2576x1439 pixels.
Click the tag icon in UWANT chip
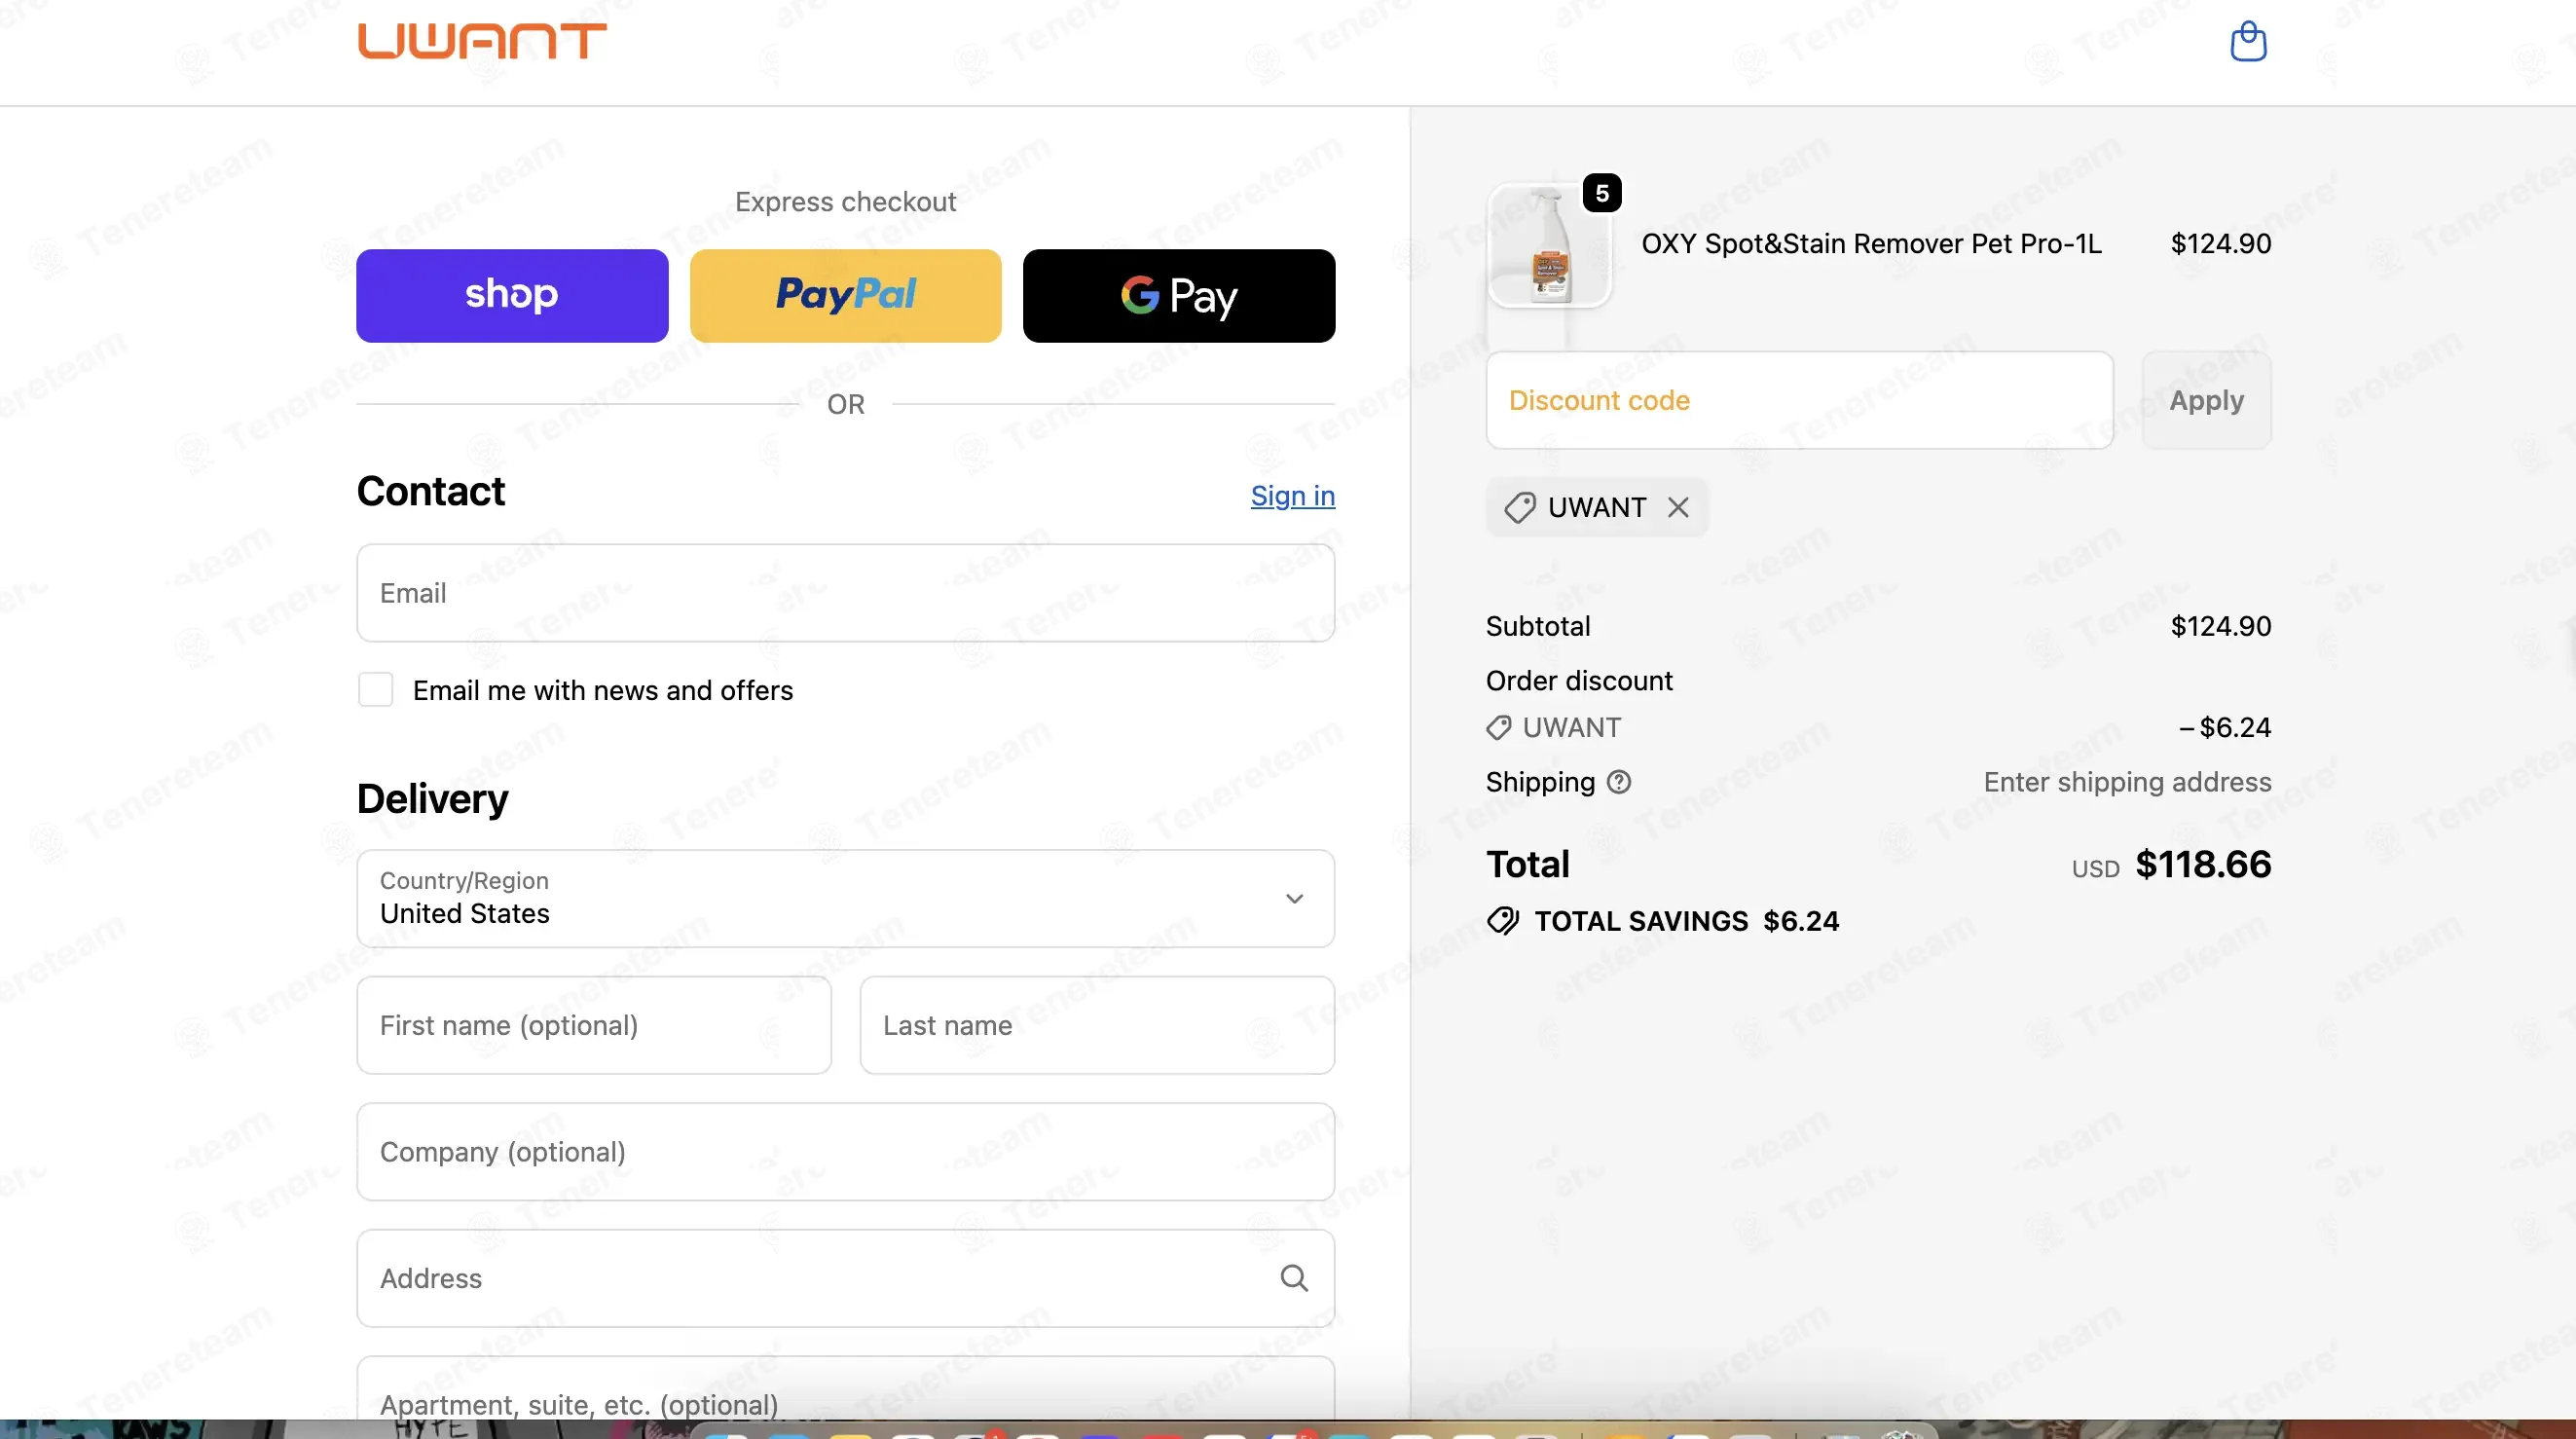[x=1520, y=508]
